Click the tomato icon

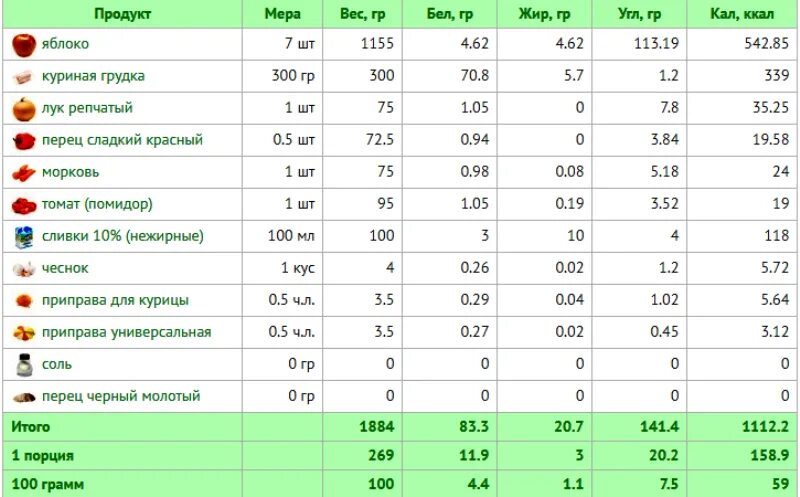pyautogui.click(x=24, y=206)
